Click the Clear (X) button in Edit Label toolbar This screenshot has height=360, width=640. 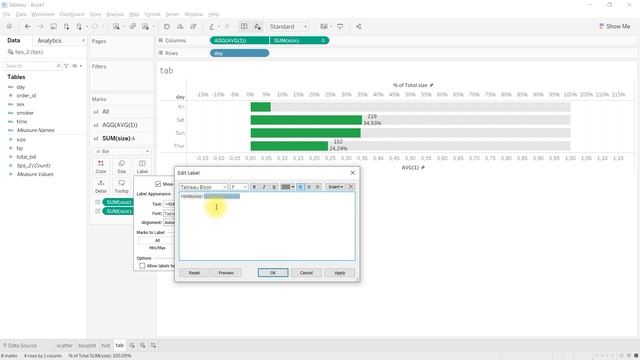[x=351, y=187]
